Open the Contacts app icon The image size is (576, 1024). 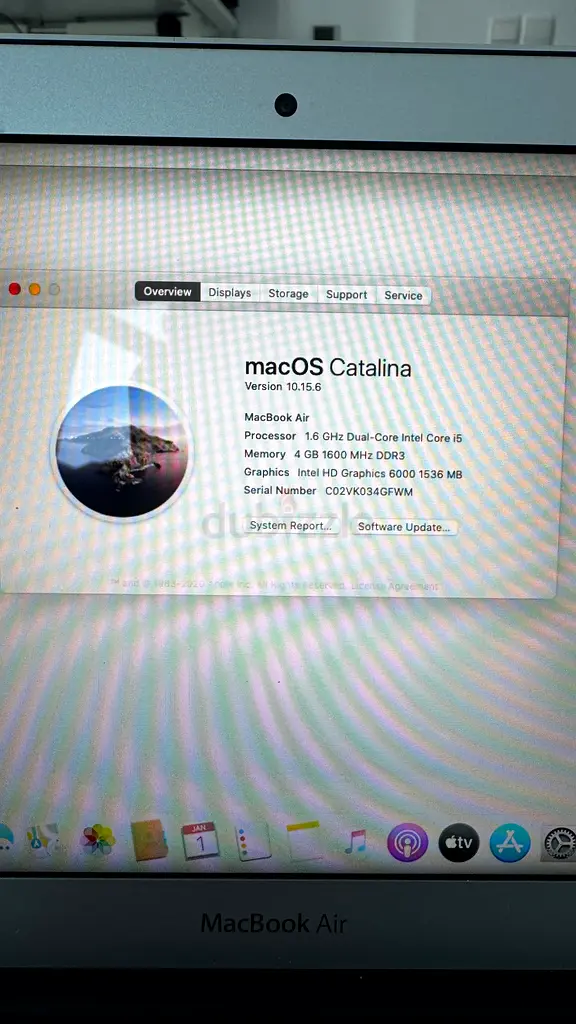tap(150, 840)
